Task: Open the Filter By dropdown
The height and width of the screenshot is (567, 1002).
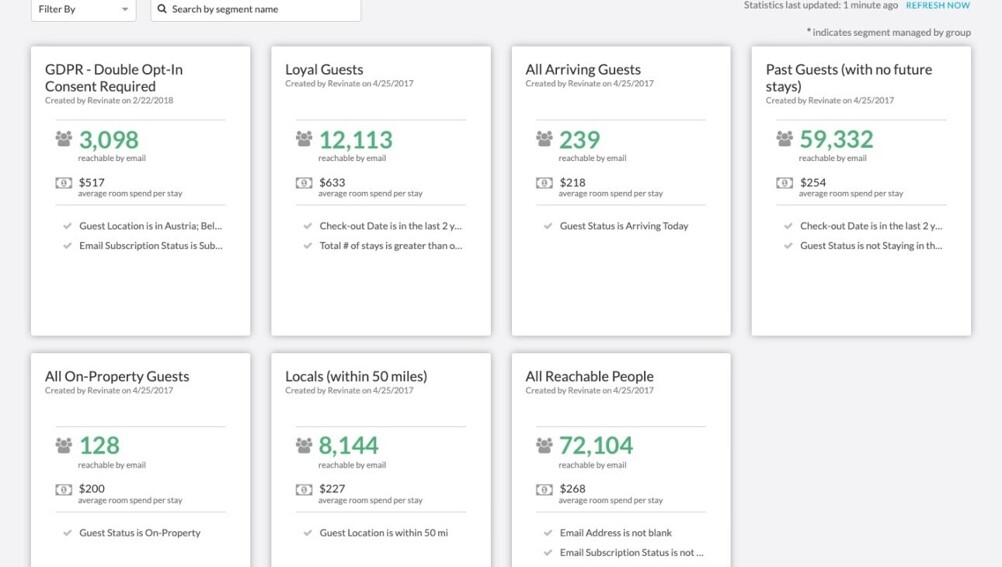Action: click(83, 9)
